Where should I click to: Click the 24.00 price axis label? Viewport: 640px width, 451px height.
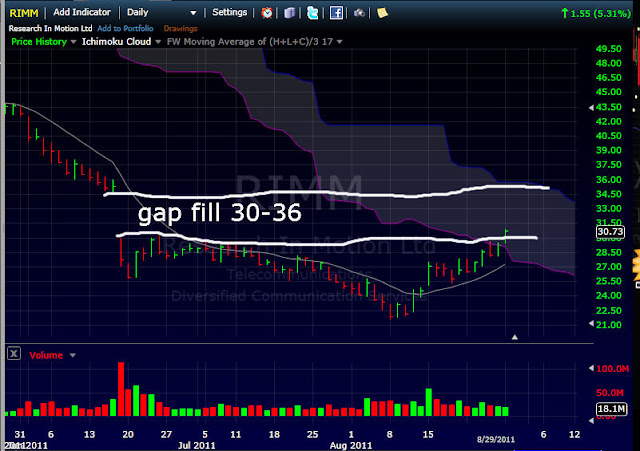tap(609, 295)
